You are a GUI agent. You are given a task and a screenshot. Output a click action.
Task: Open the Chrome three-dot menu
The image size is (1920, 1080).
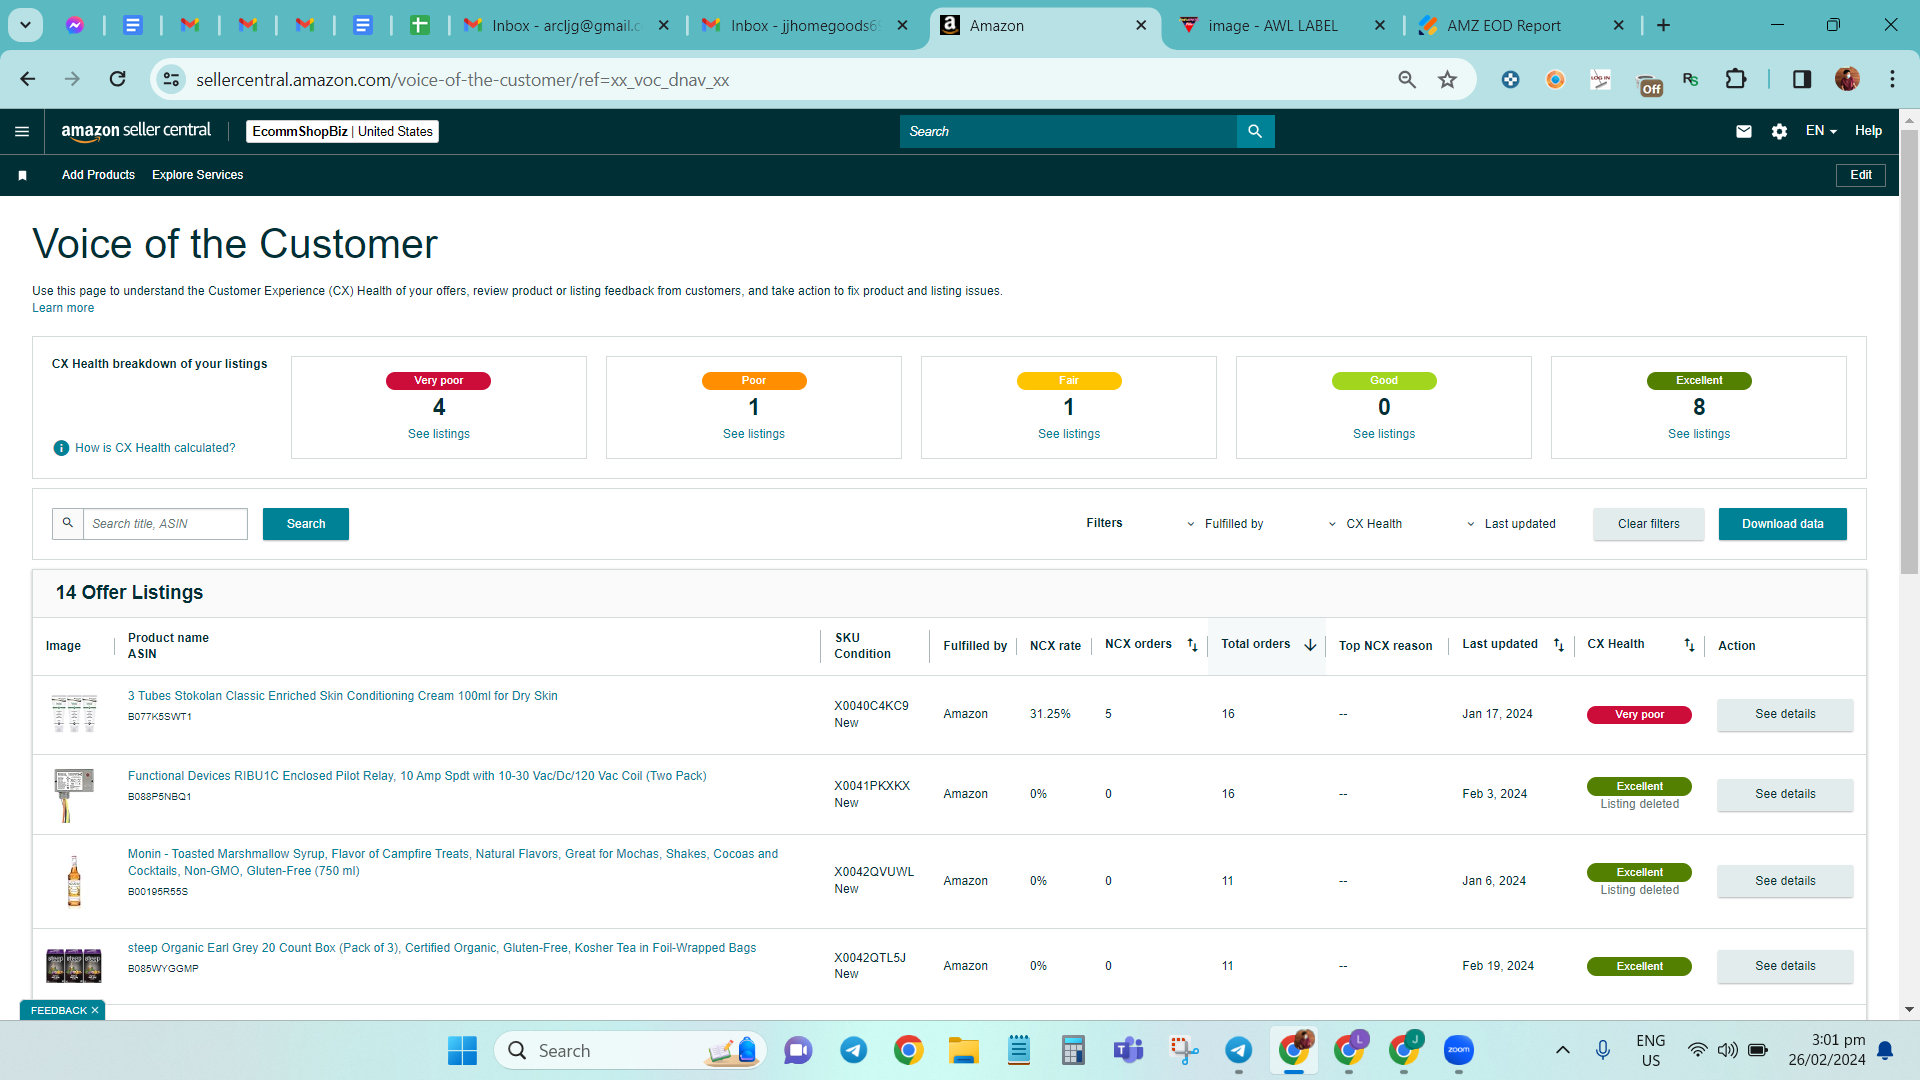pyautogui.click(x=1892, y=79)
